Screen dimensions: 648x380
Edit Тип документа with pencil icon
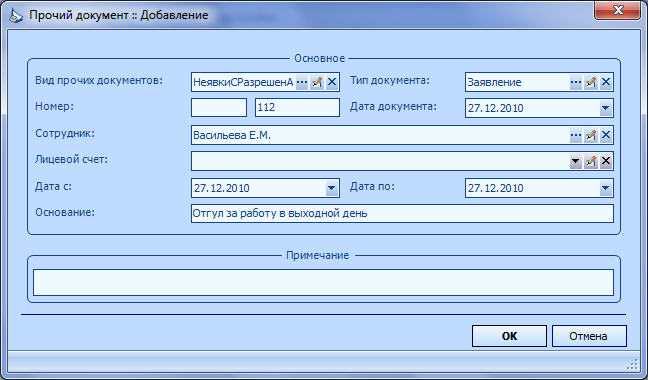tap(591, 82)
